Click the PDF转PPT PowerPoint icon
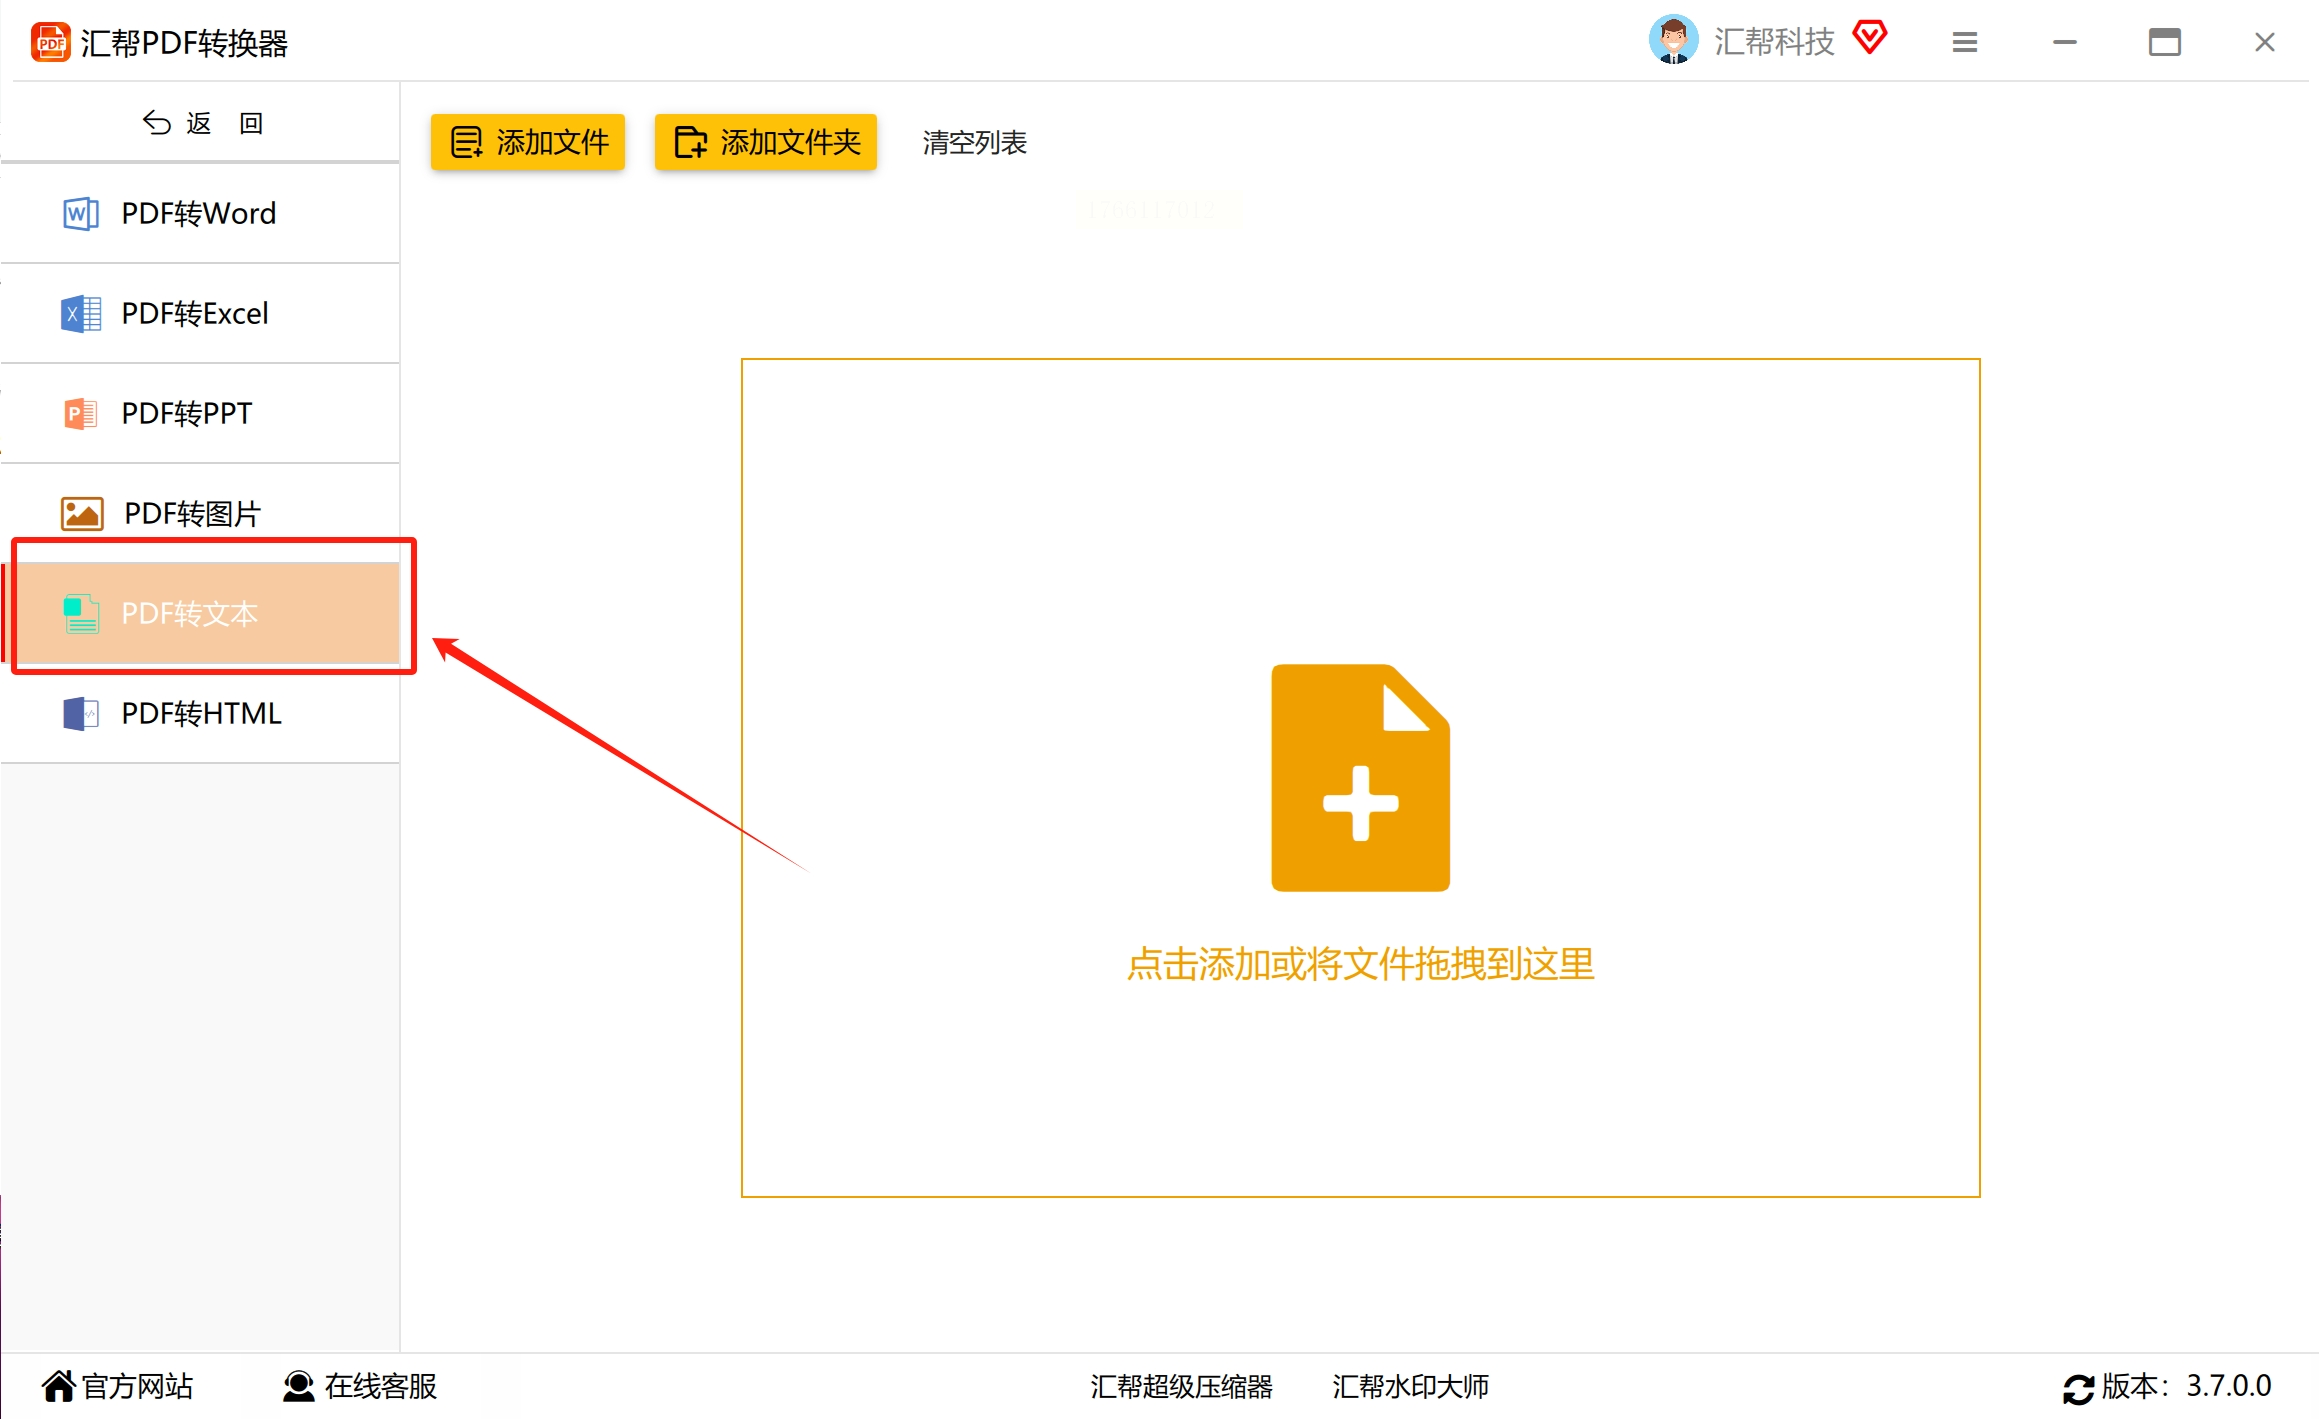The width and height of the screenshot is (2319, 1419). tap(80, 413)
